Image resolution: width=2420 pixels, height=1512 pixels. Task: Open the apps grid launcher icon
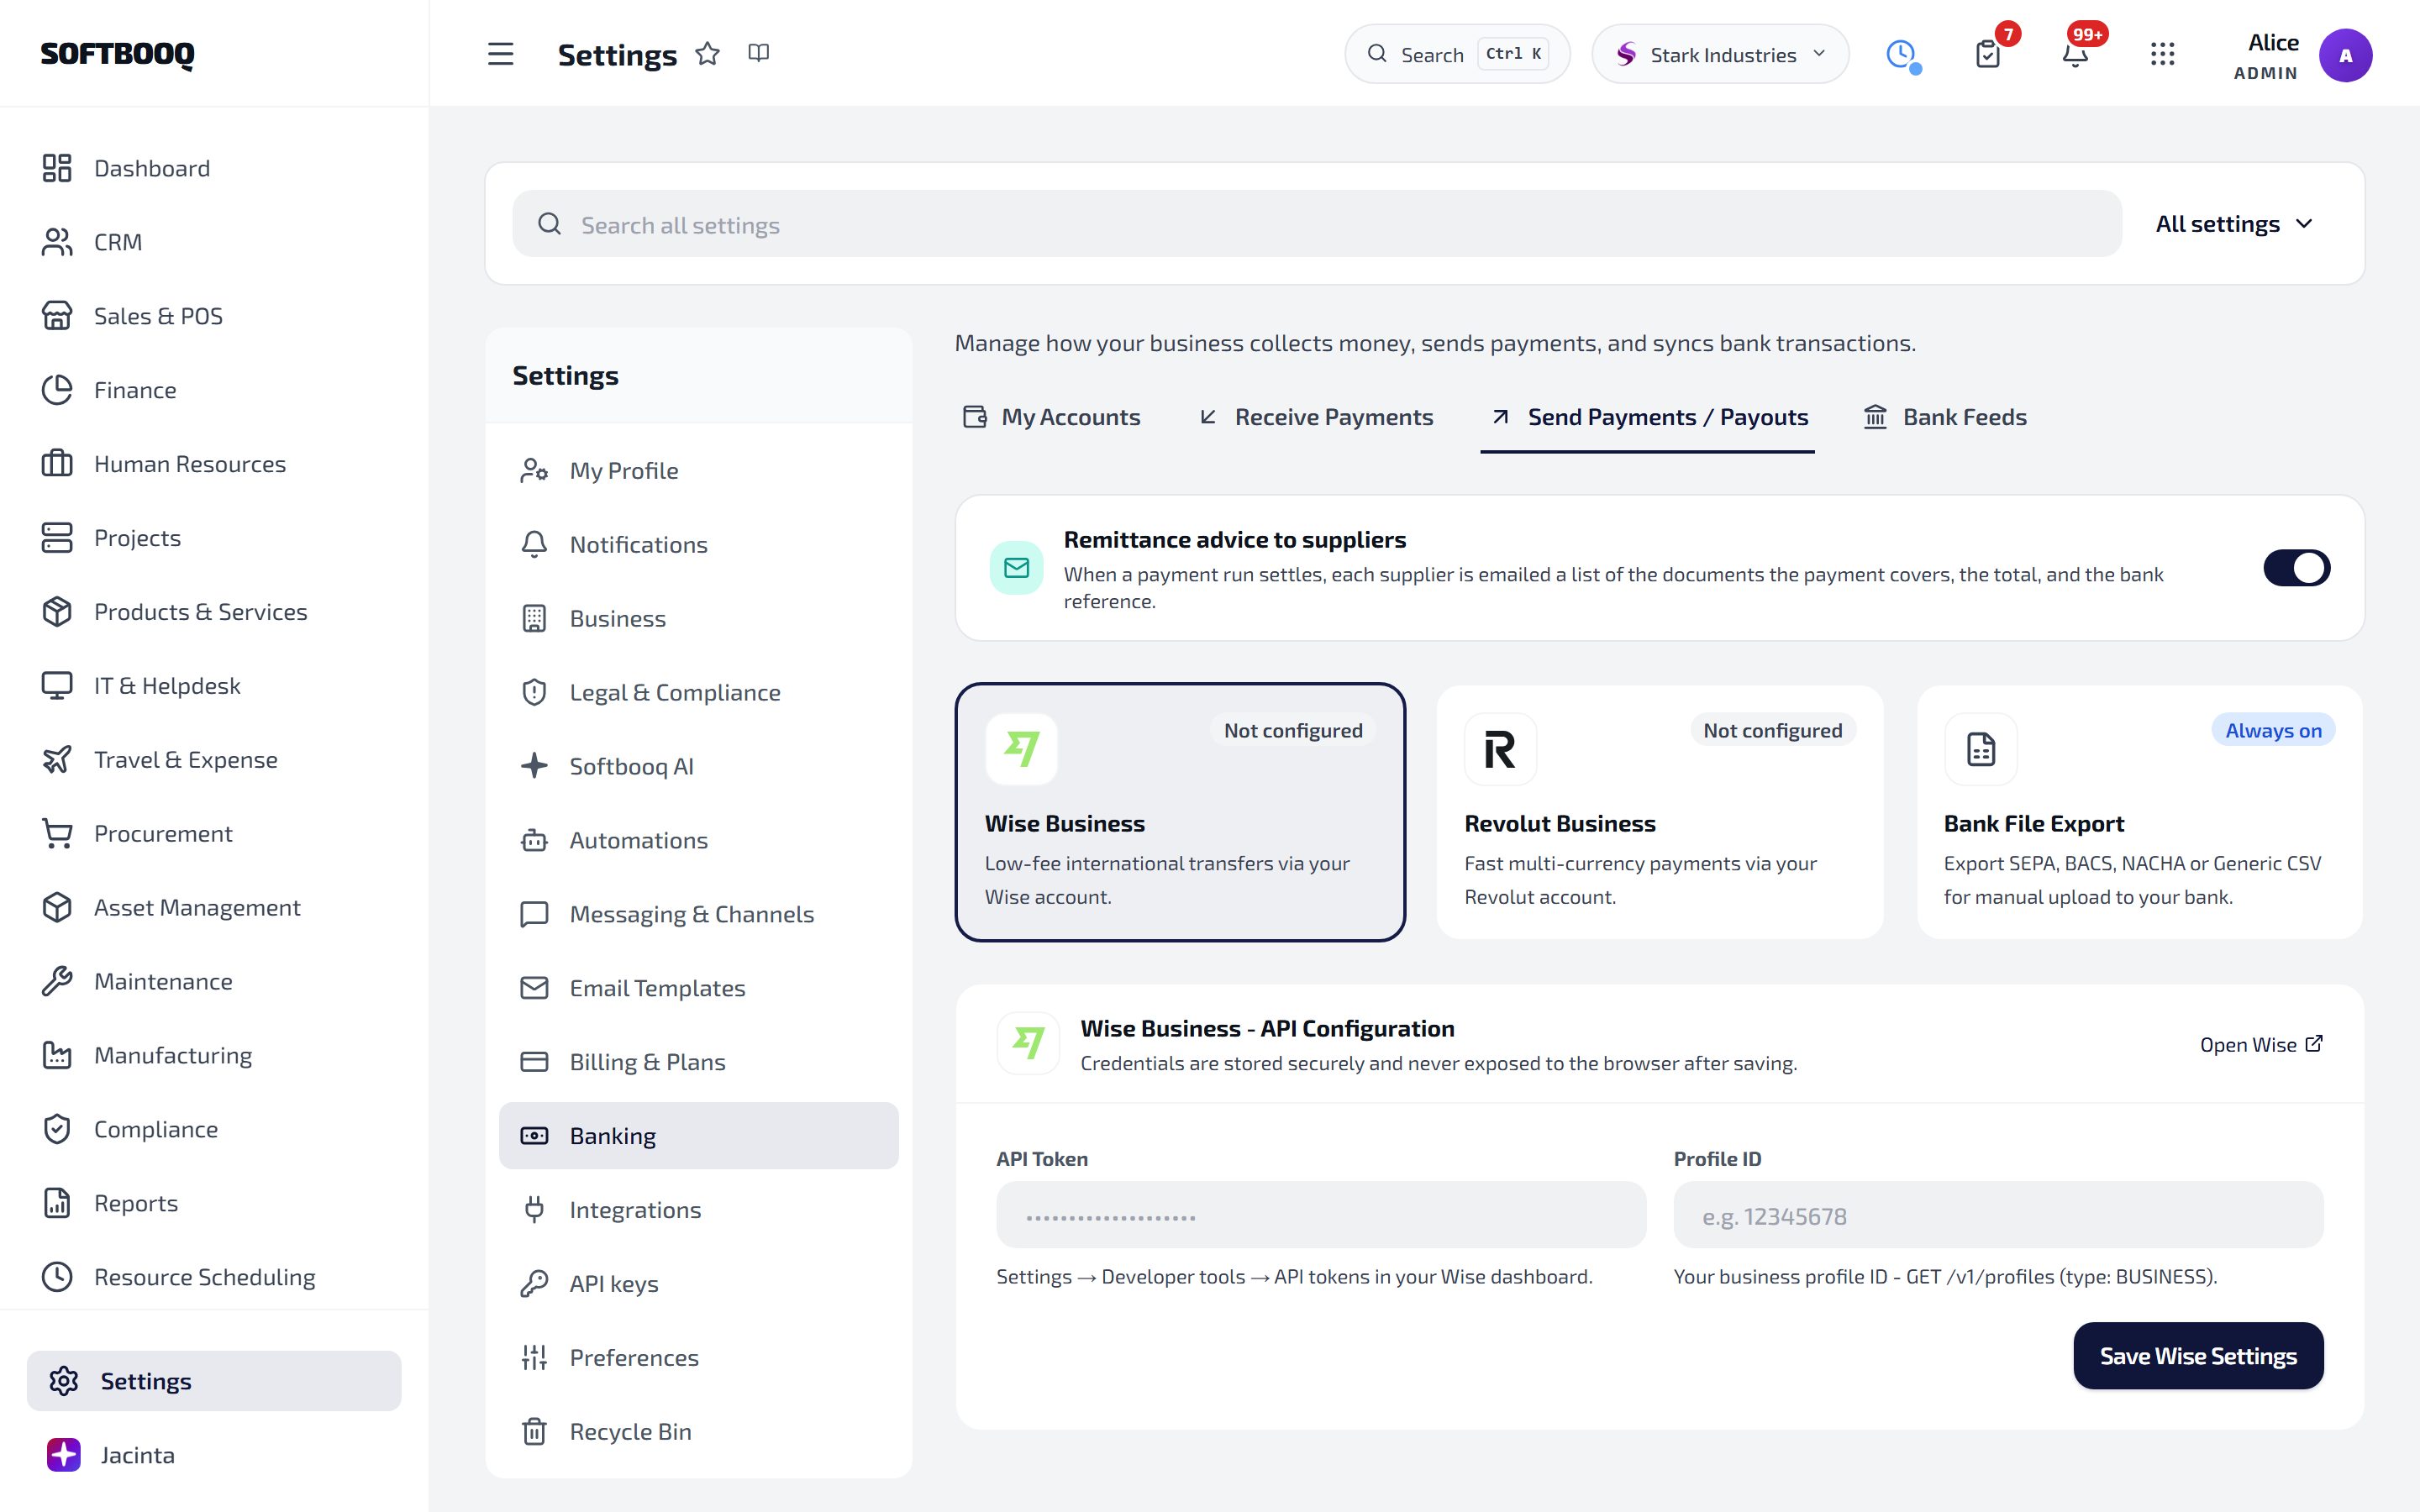(2163, 54)
